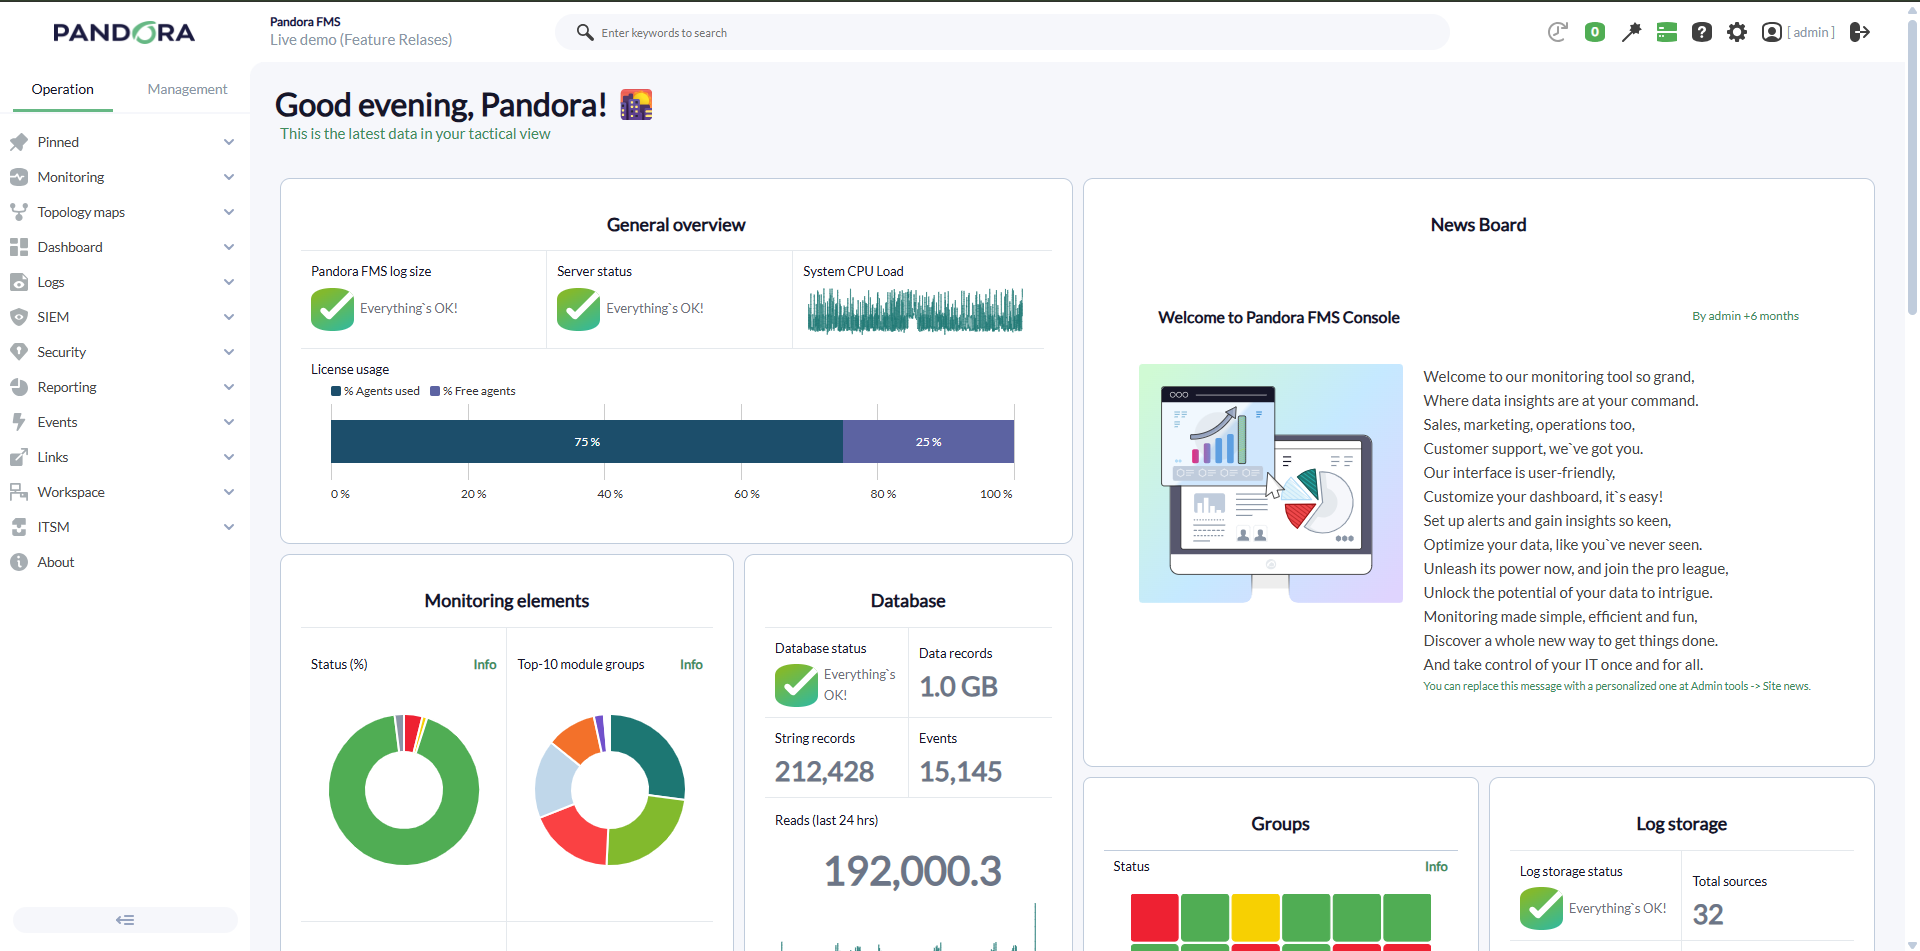The height and width of the screenshot is (951, 1920).
Task: Click the servers status icon in header
Action: [1667, 32]
